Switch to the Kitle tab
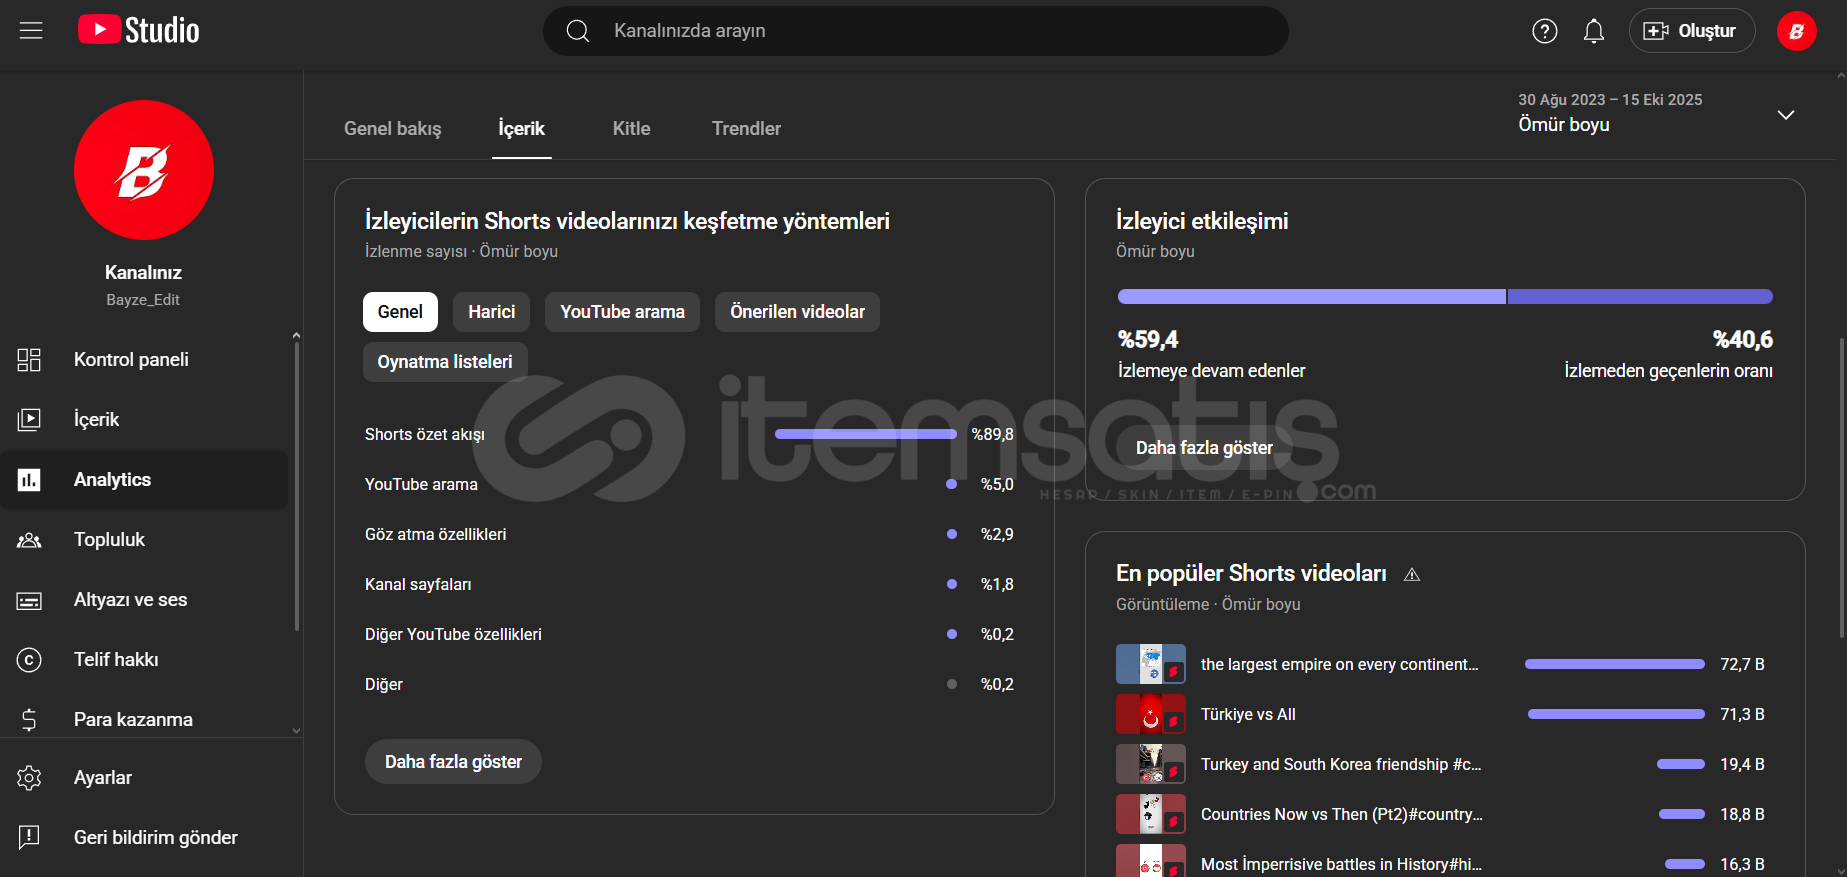The height and width of the screenshot is (877, 1847). 631,129
